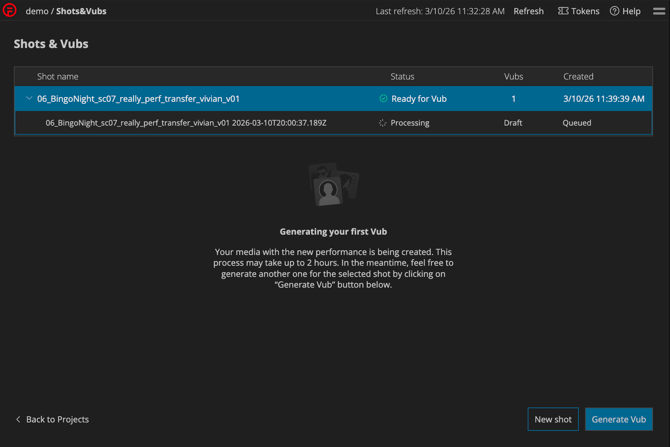Click the red app logo icon

click(x=10, y=11)
